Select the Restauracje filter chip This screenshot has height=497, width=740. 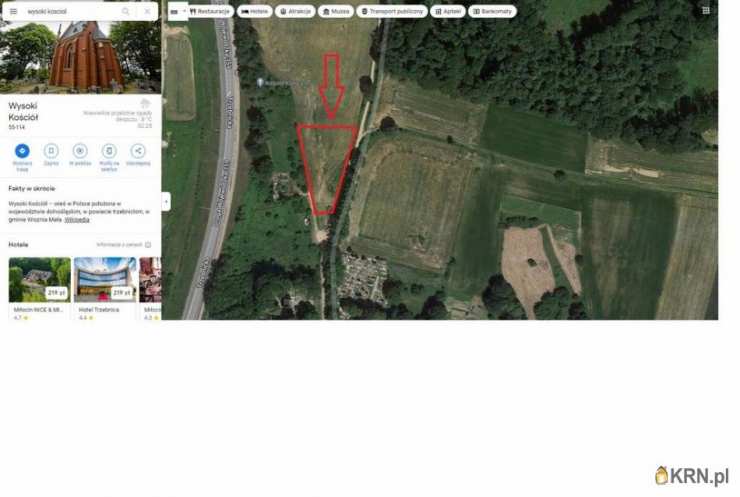[210, 11]
